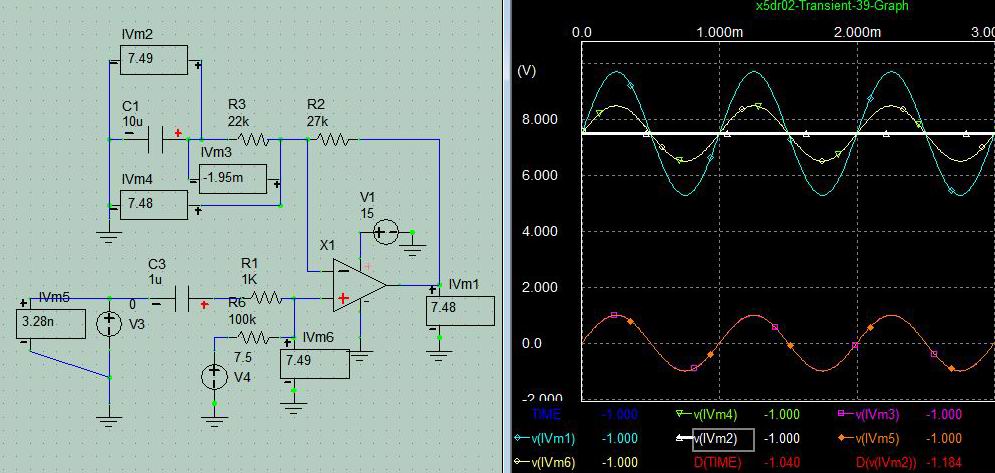Click the R6 100k resistor label
The image size is (995, 473).
pos(242,311)
